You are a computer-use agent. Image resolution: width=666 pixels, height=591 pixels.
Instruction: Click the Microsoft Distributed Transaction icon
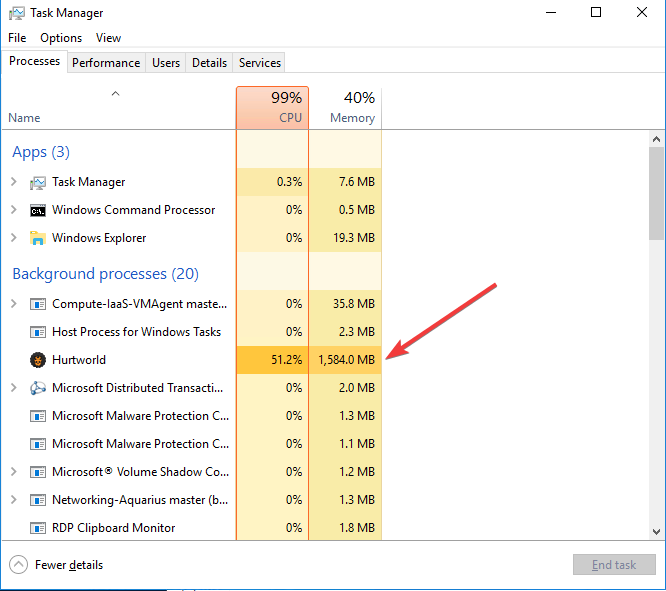(37, 388)
